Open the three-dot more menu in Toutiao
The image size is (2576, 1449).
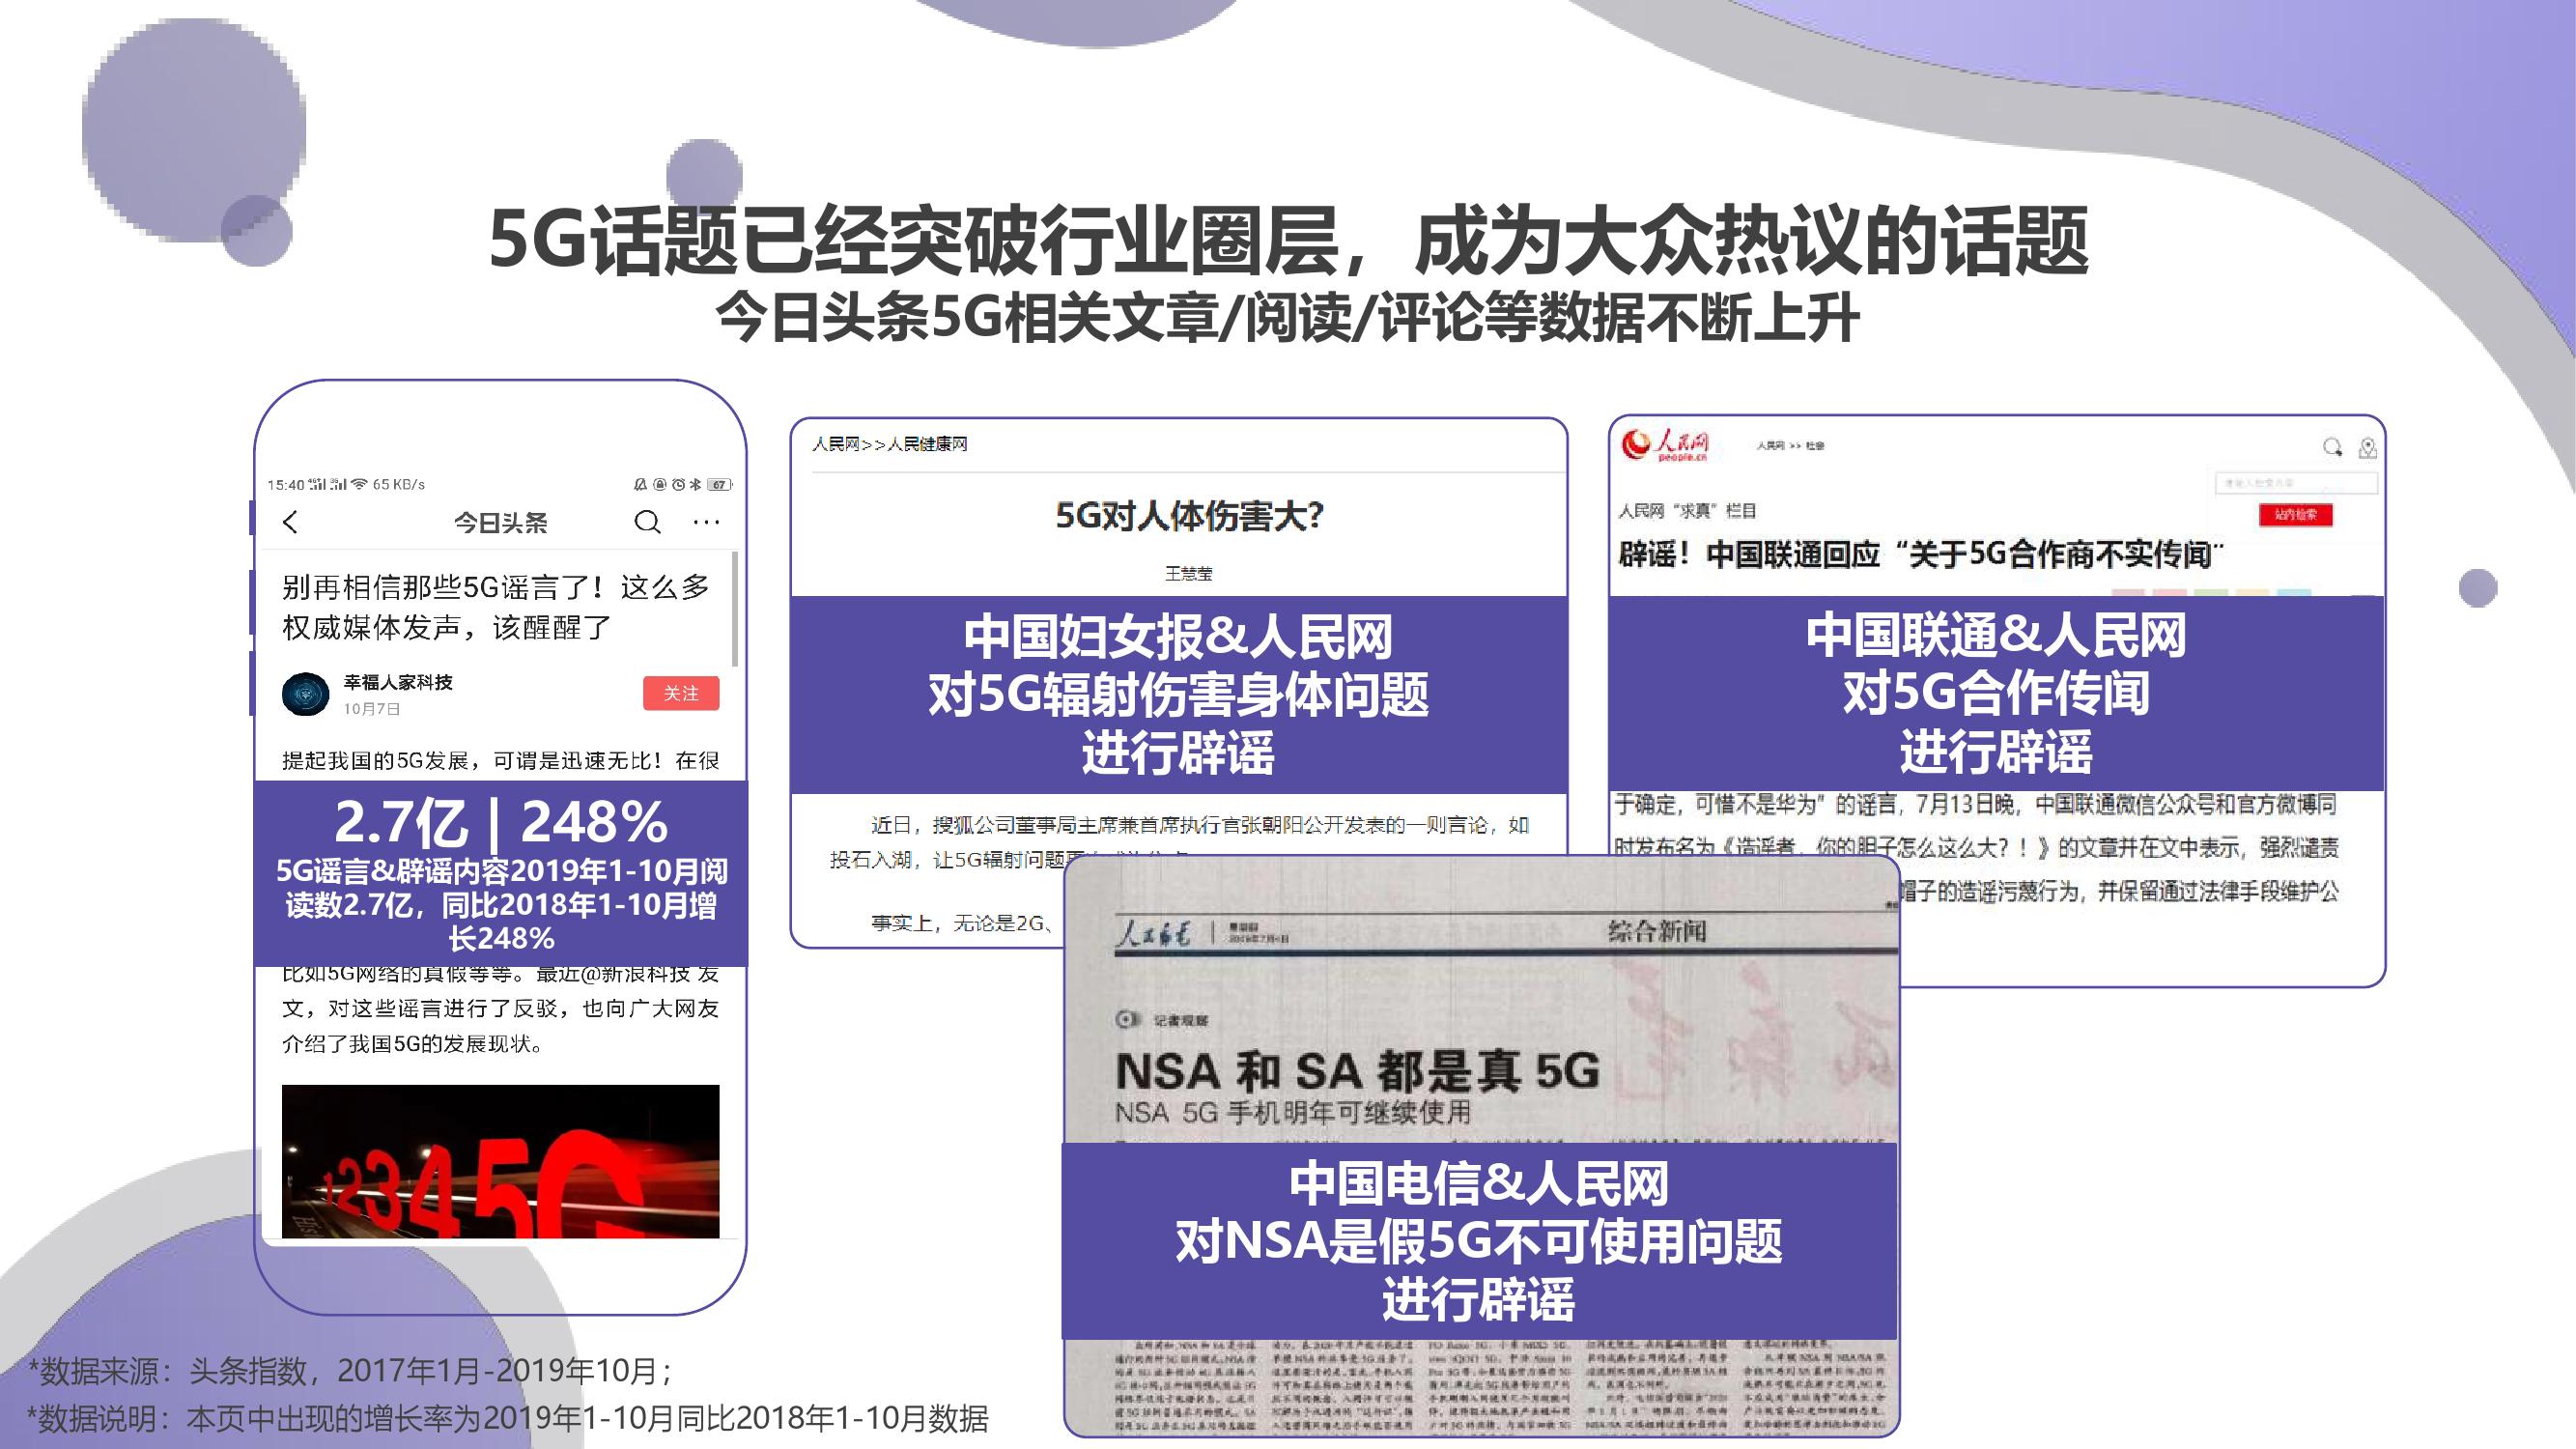[706, 522]
